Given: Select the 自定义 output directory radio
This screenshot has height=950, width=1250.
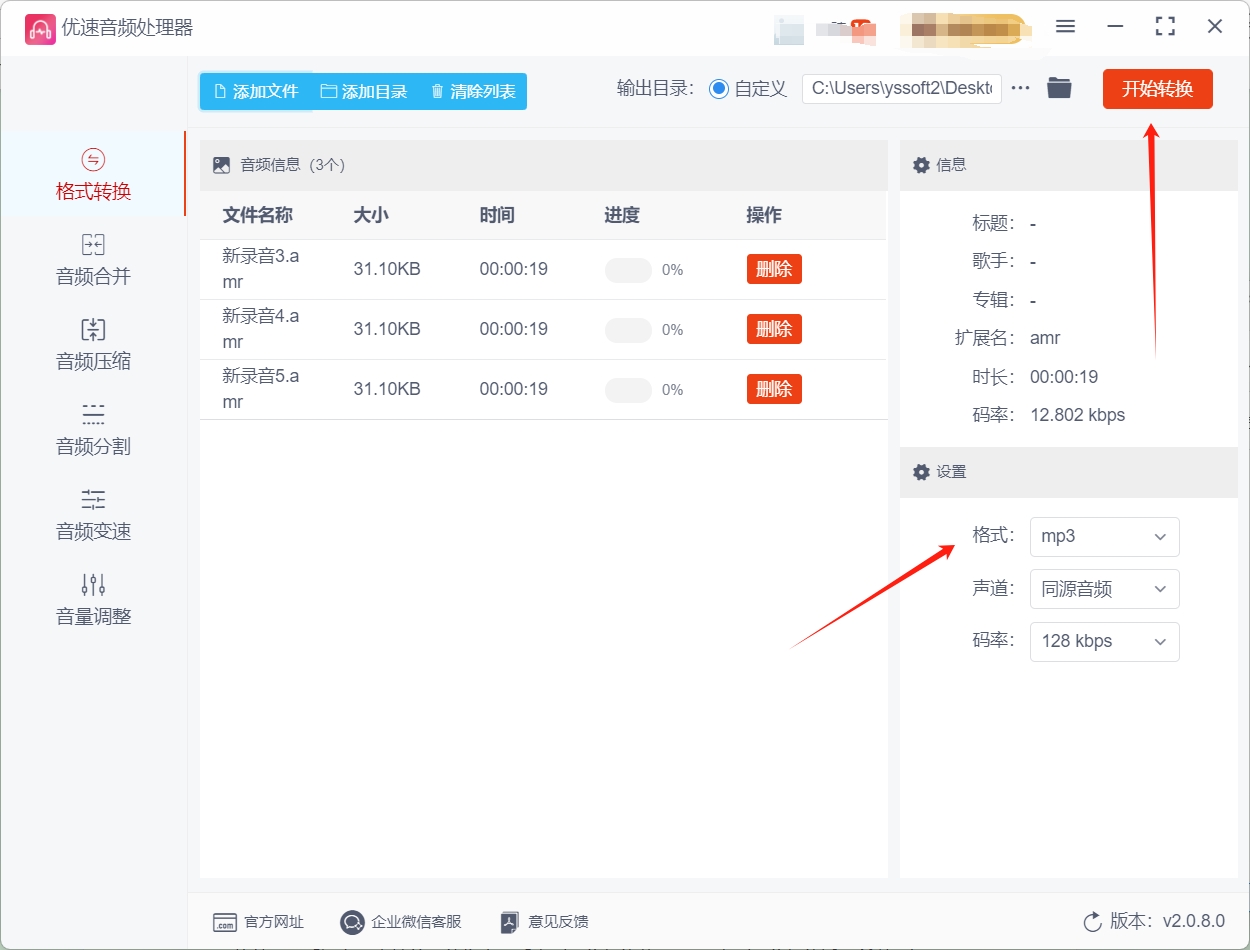Looking at the screenshot, I should coord(719,89).
